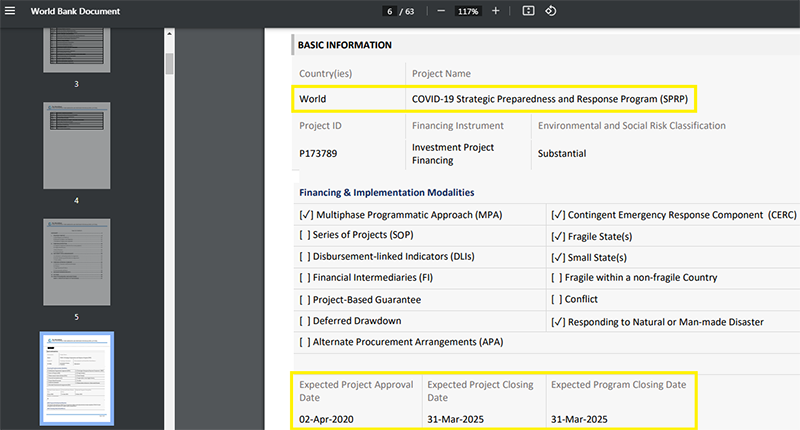Open page 4 thumbnail
The height and width of the screenshot is (430, 800).
tap(76, 146)
